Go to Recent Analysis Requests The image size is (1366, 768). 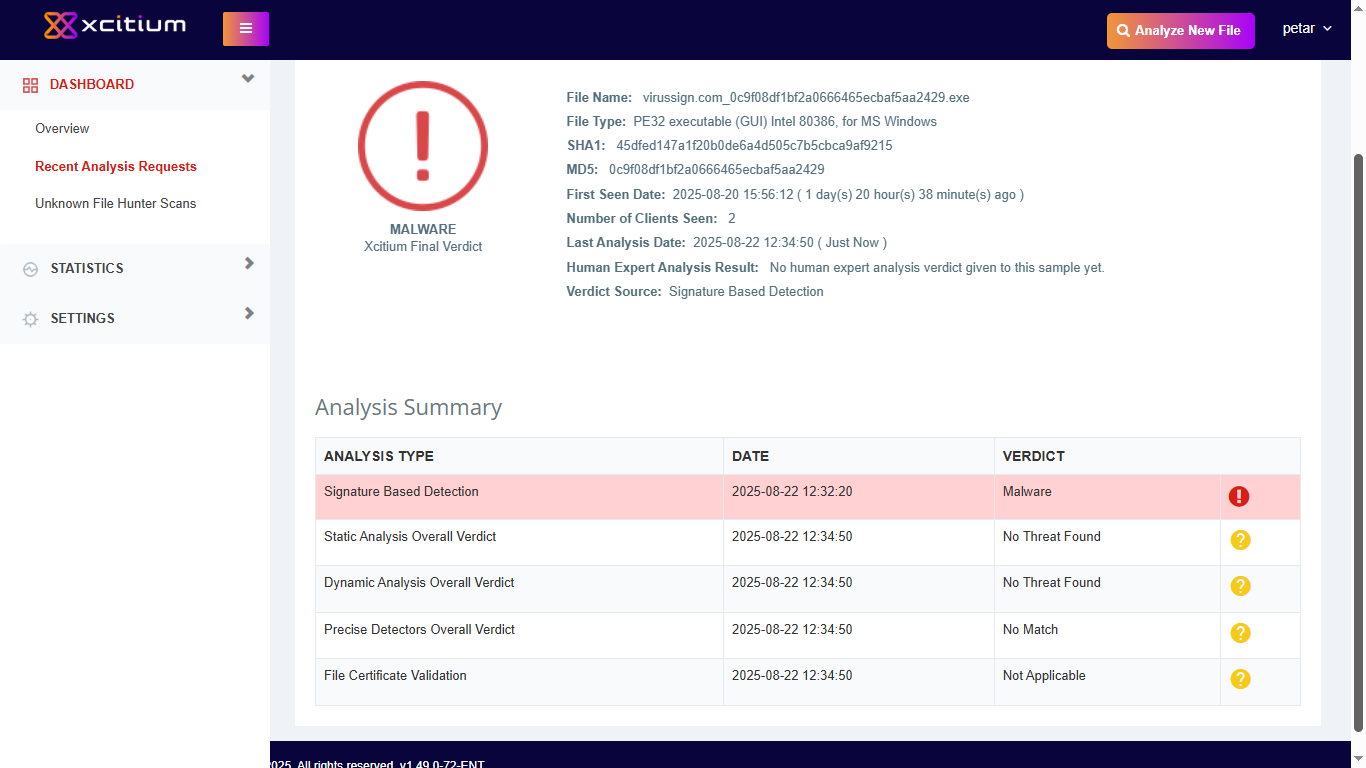(116, 166)
